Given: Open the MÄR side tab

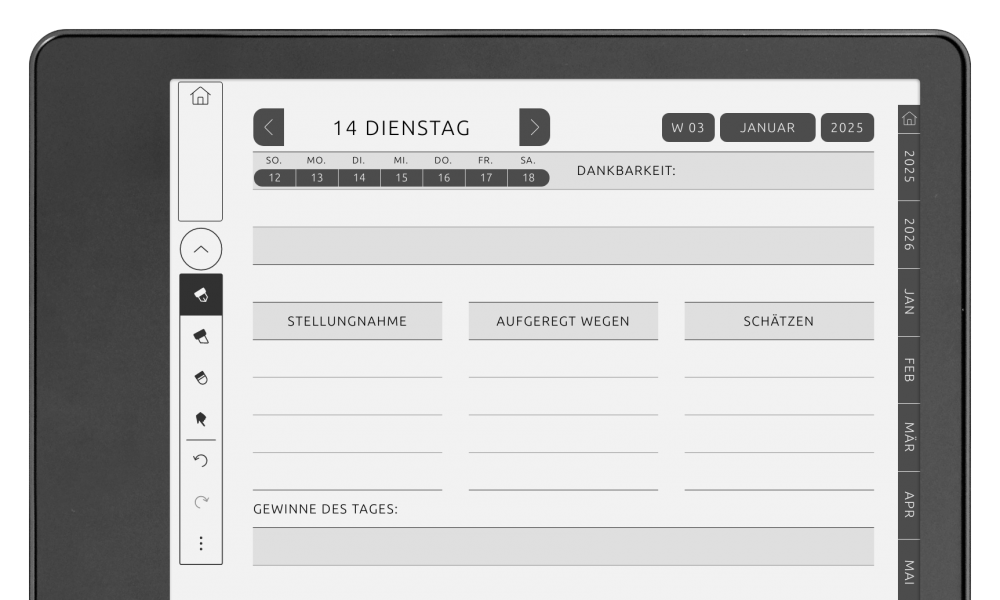Looking at the screenshot, I should click(x=909, y=437).
